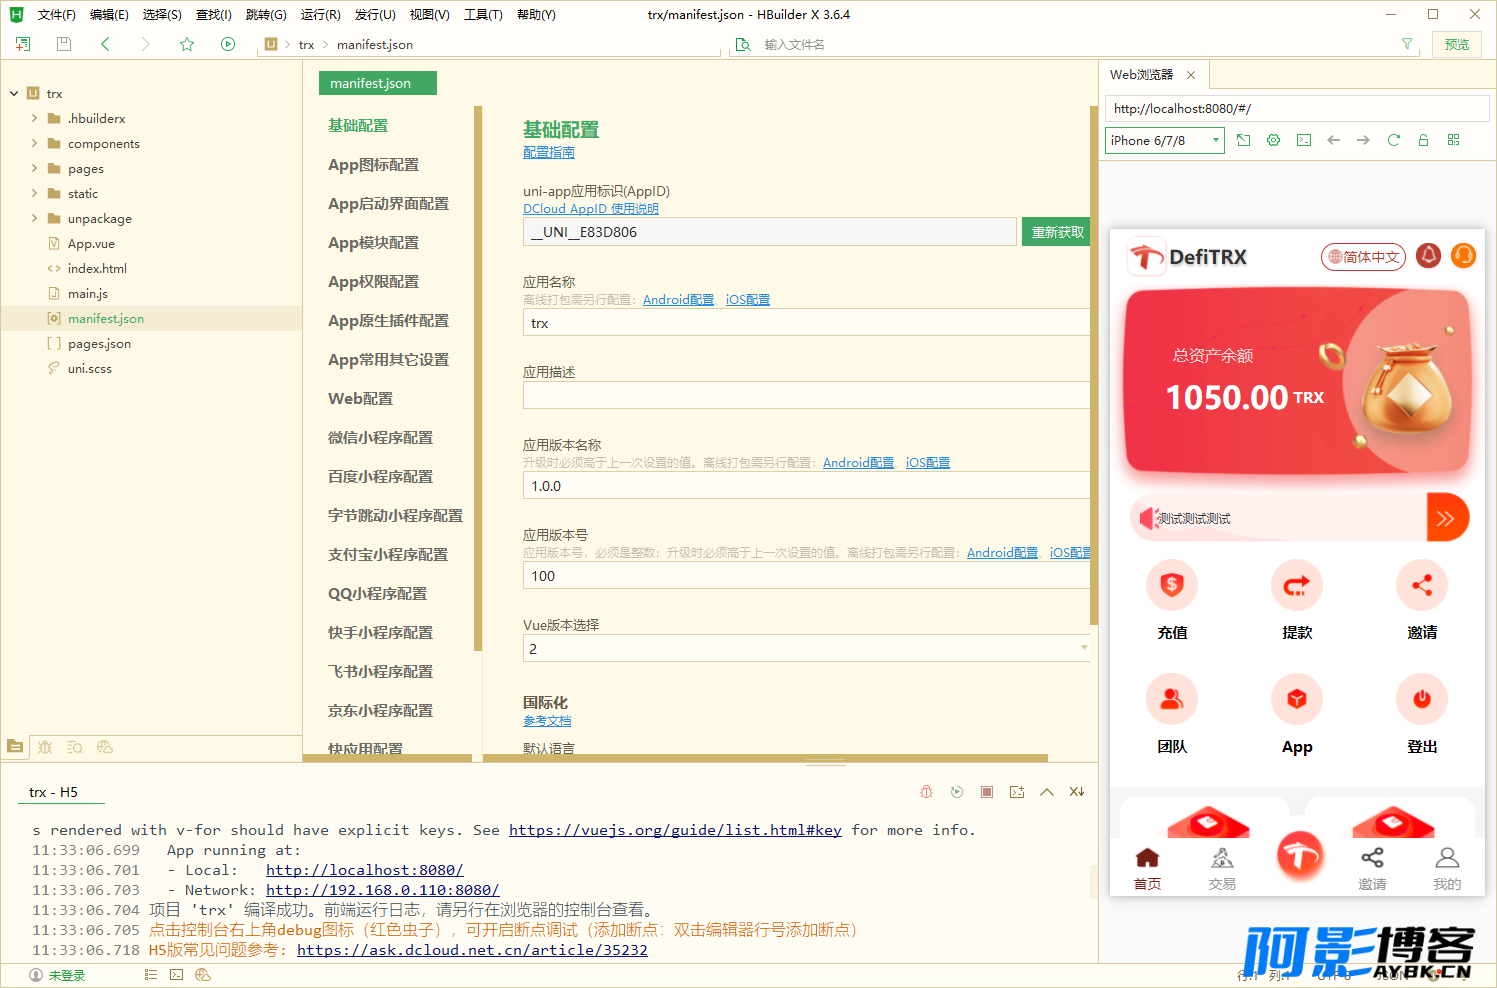
Task: Click the lock icon in browser toolbar
Action: tap(1423, 140)
